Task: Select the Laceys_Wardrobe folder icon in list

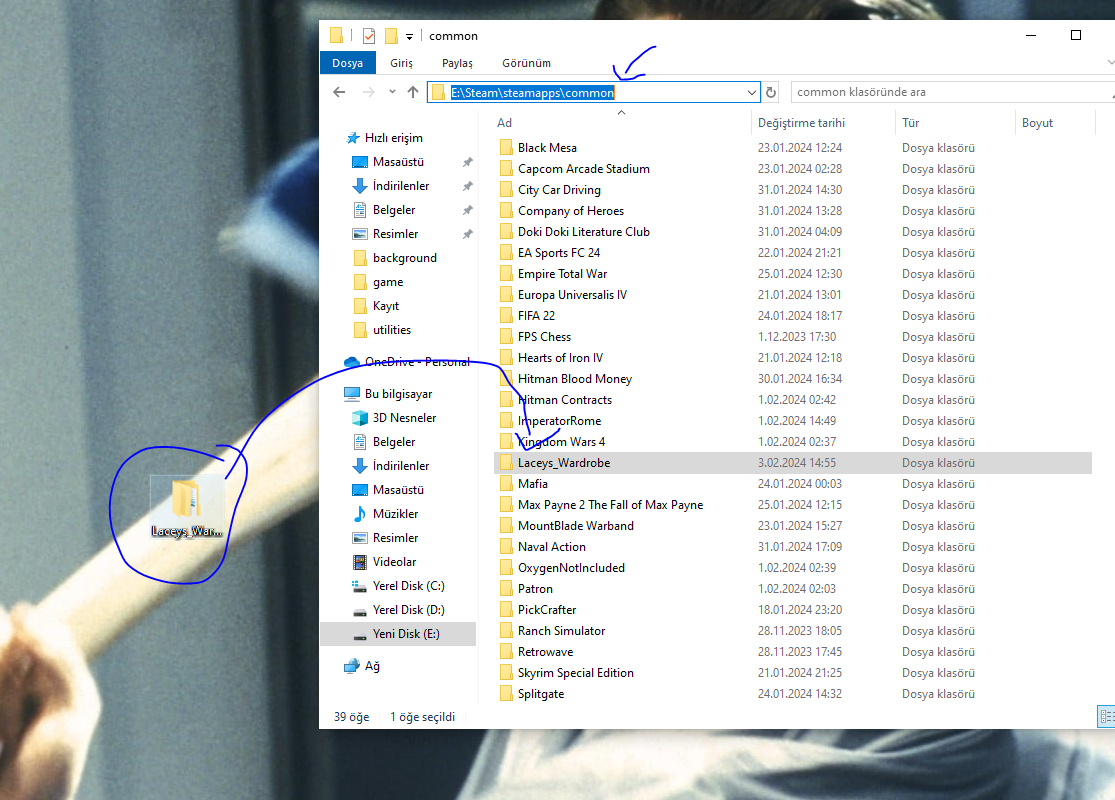Action: pos(506,463)
